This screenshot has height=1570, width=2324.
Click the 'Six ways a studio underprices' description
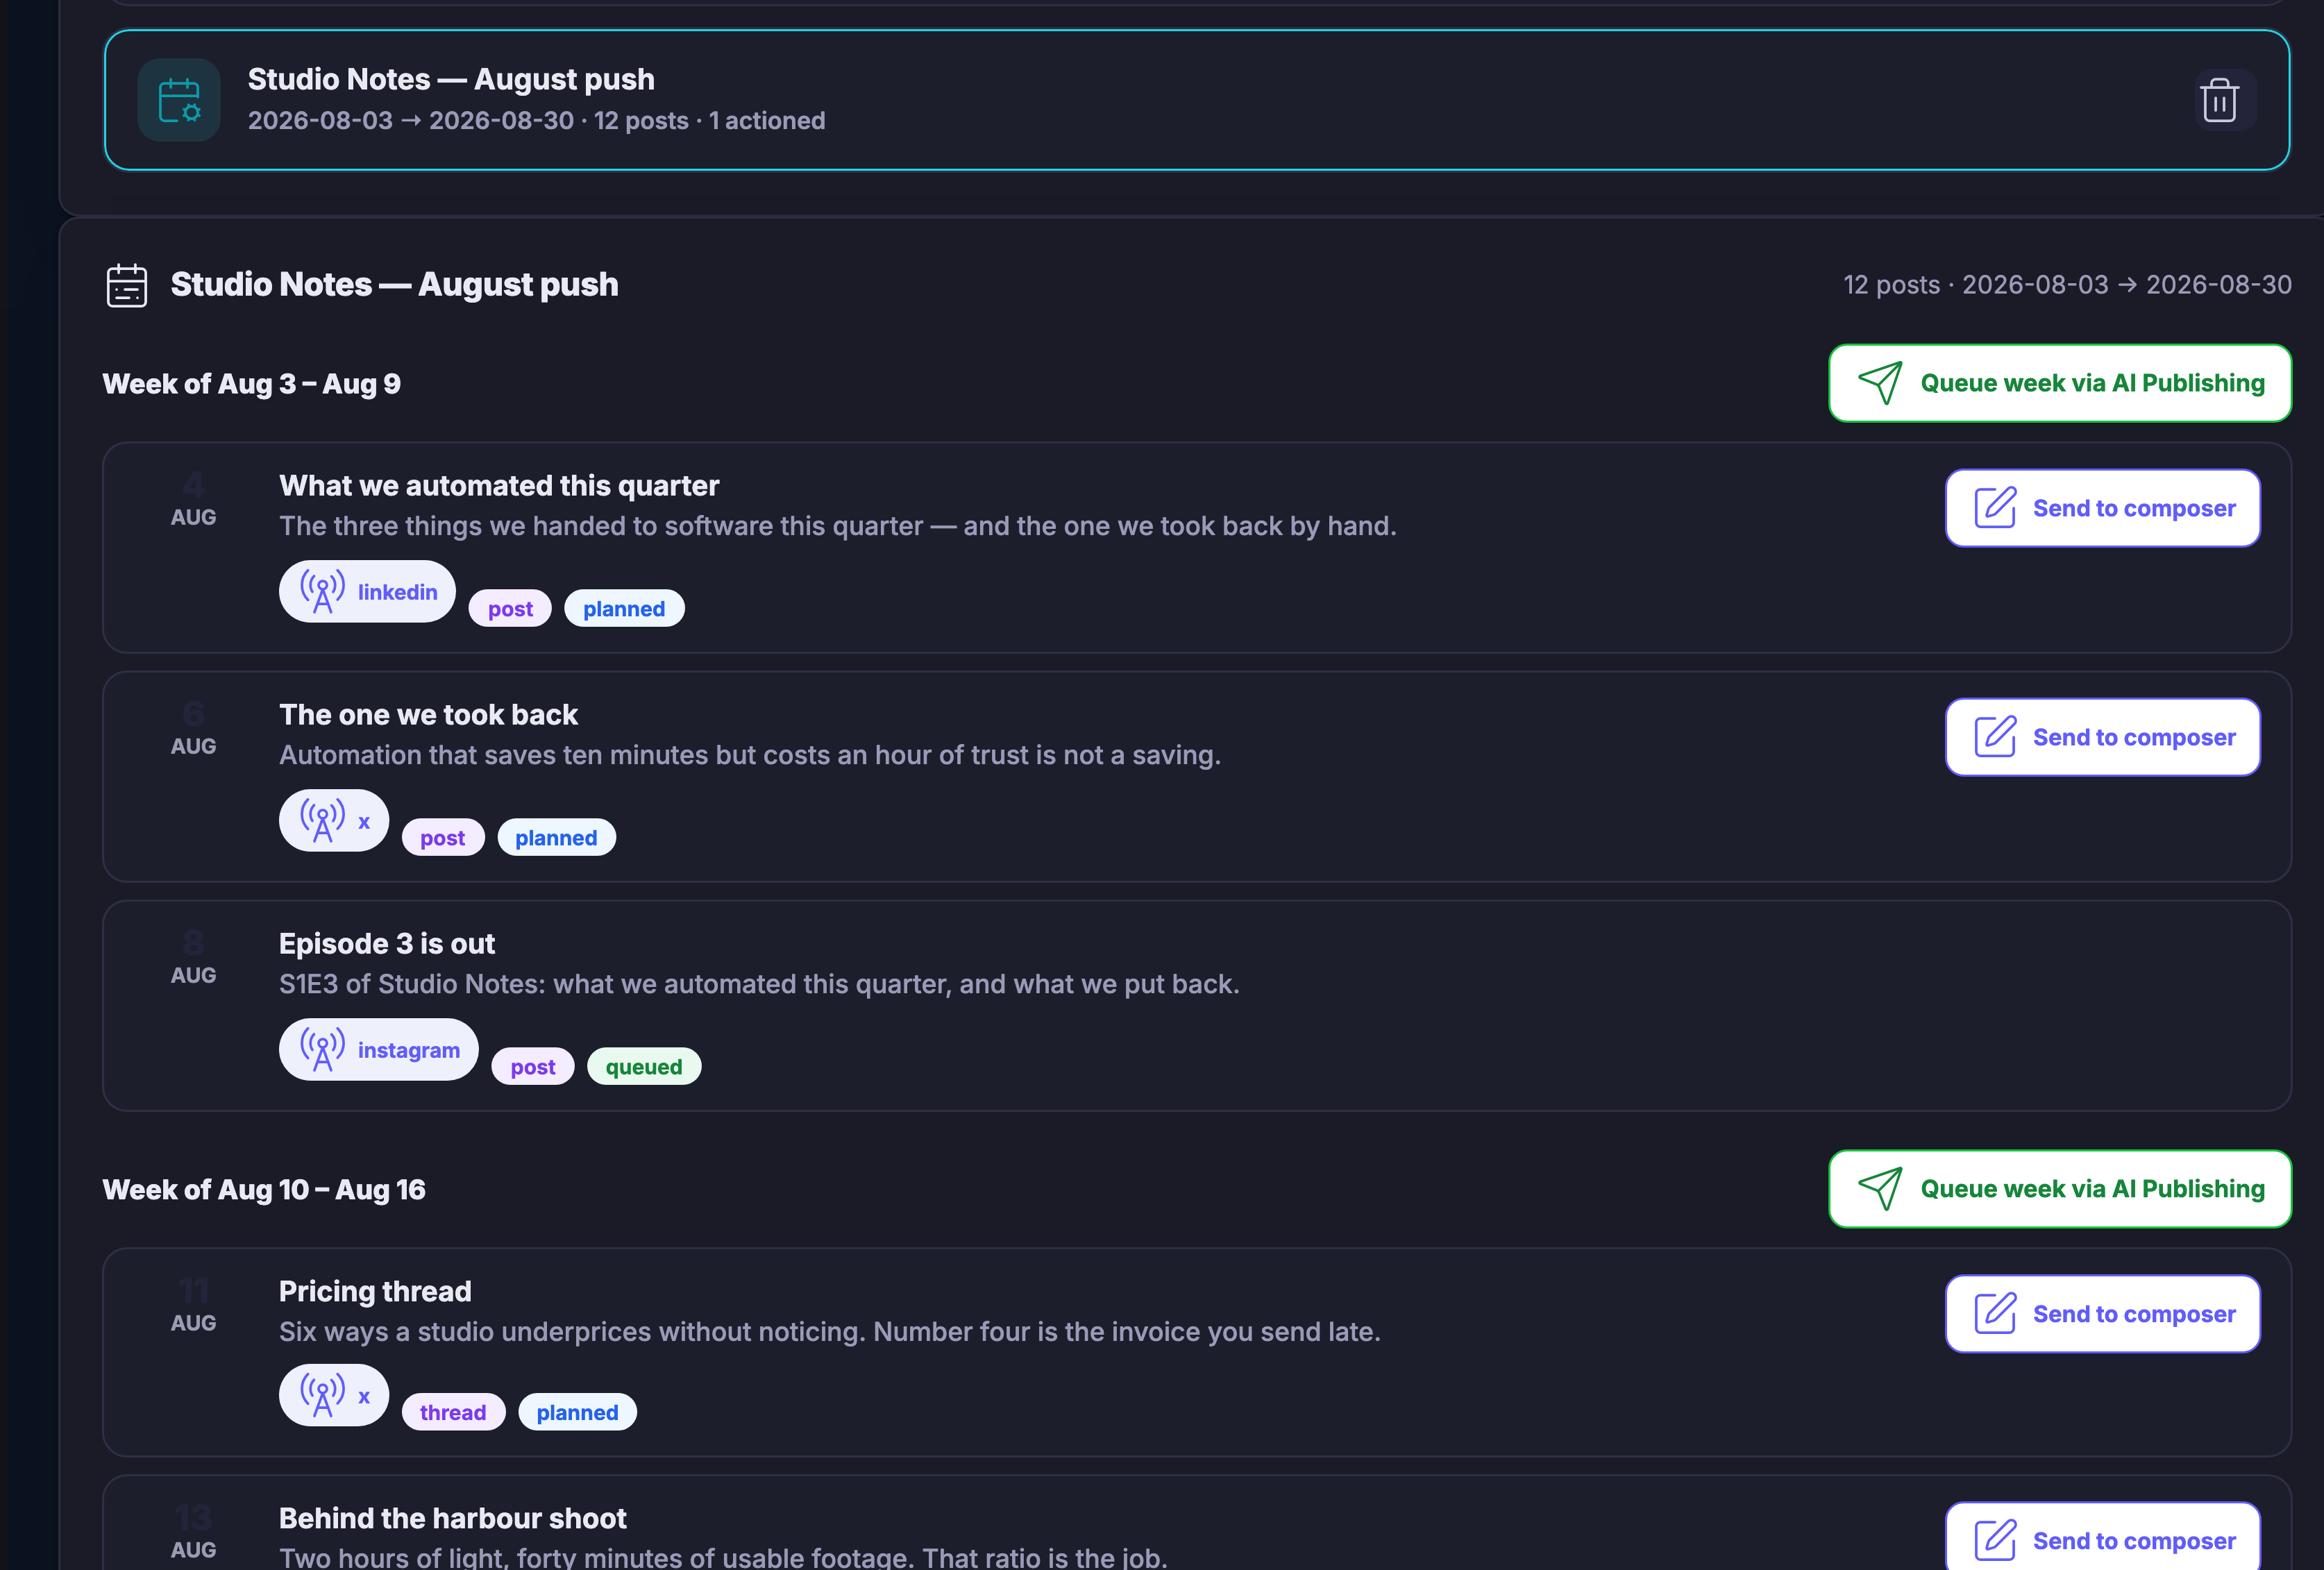click(830, 1332)
